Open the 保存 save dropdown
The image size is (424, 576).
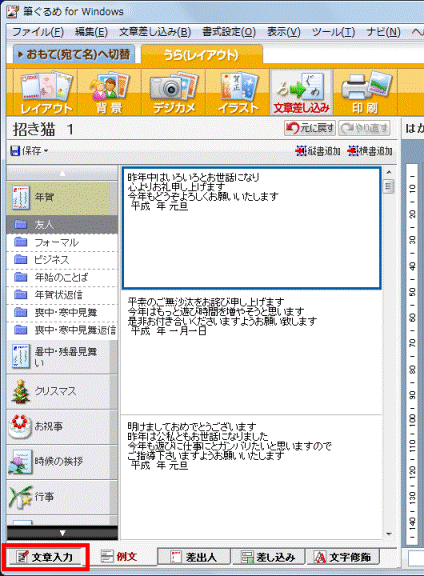pyautogui.click(x=29, y=151)
